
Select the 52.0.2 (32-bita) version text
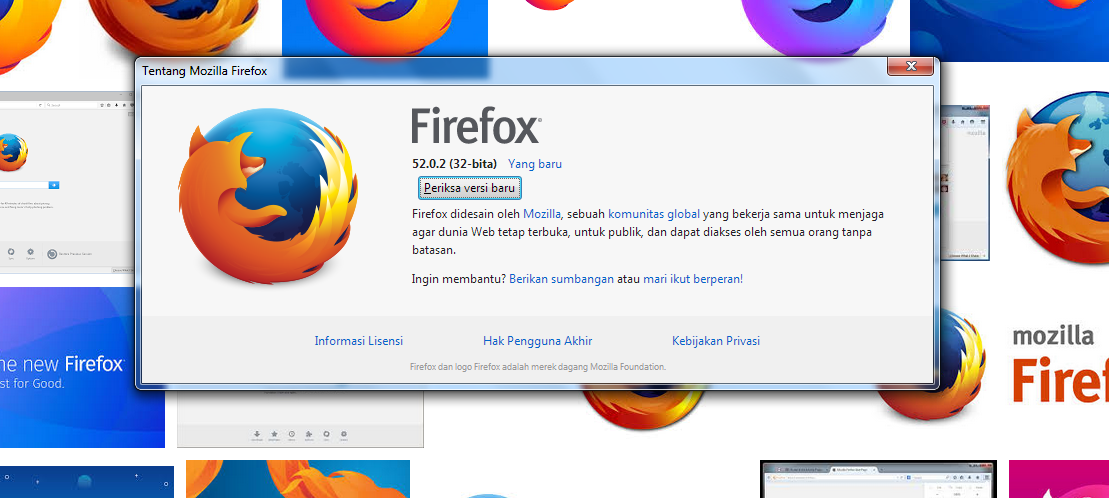point(455,164)
